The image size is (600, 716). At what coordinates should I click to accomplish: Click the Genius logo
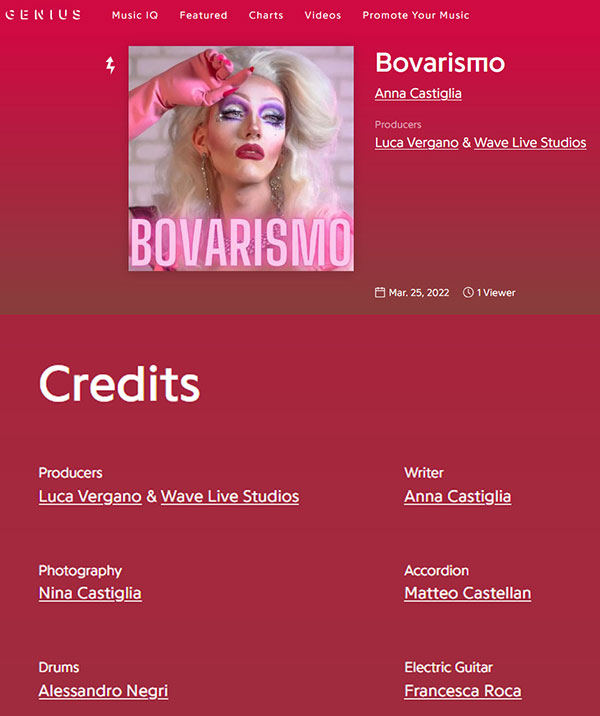(x=43, y=15)
